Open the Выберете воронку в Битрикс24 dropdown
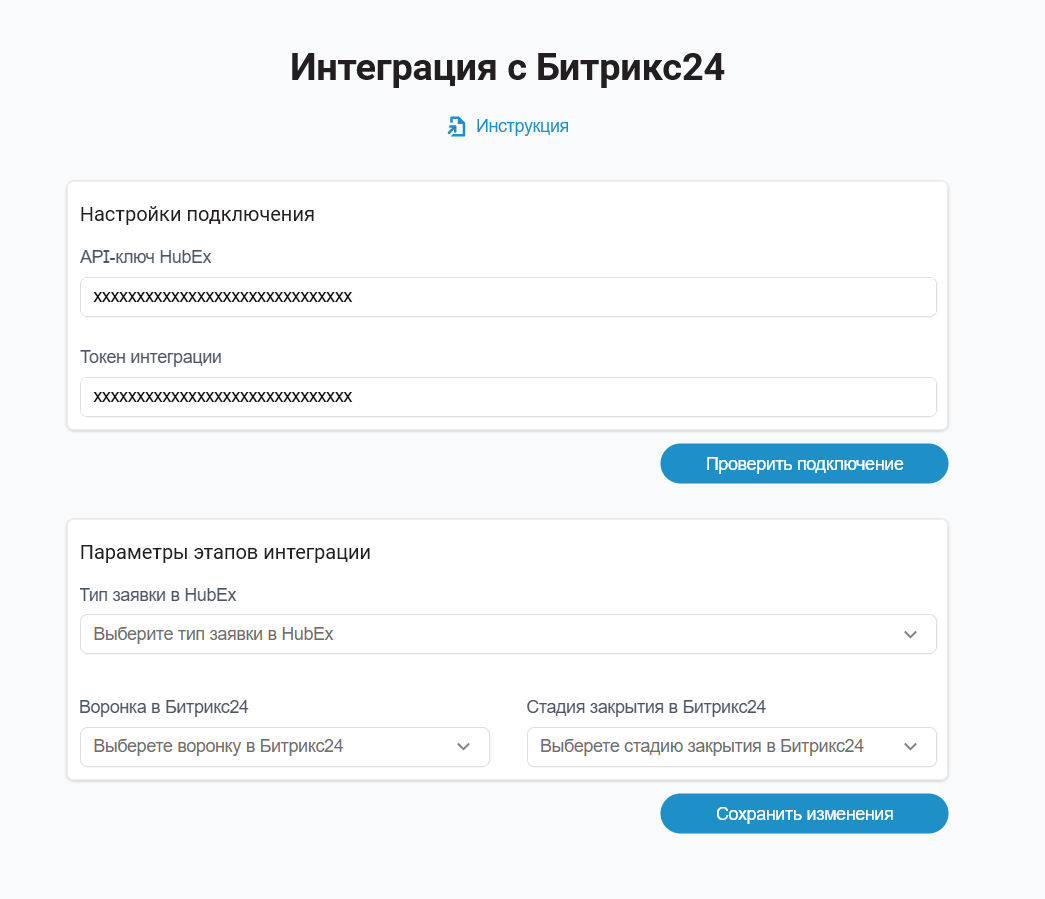The image size is (1045, 899). [285, 746]
